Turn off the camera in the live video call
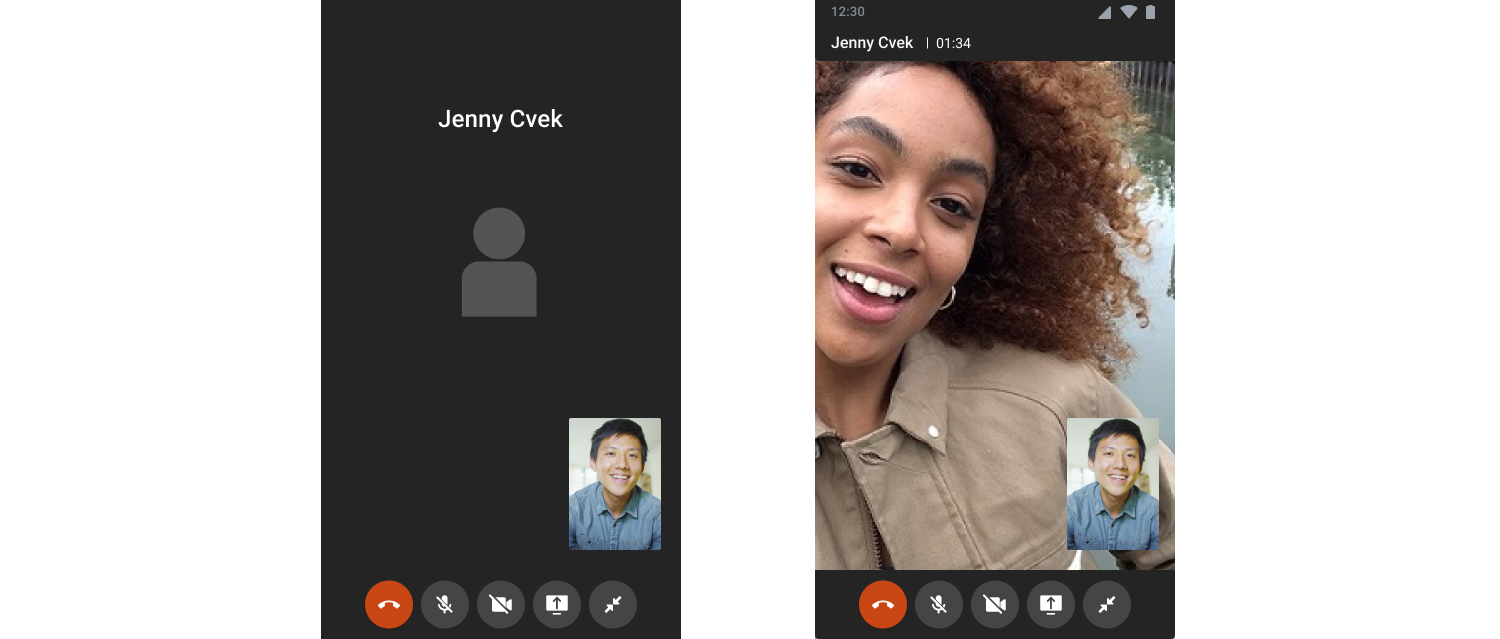The height and width of the screenshot is (639, 1500). coord(995,605)
